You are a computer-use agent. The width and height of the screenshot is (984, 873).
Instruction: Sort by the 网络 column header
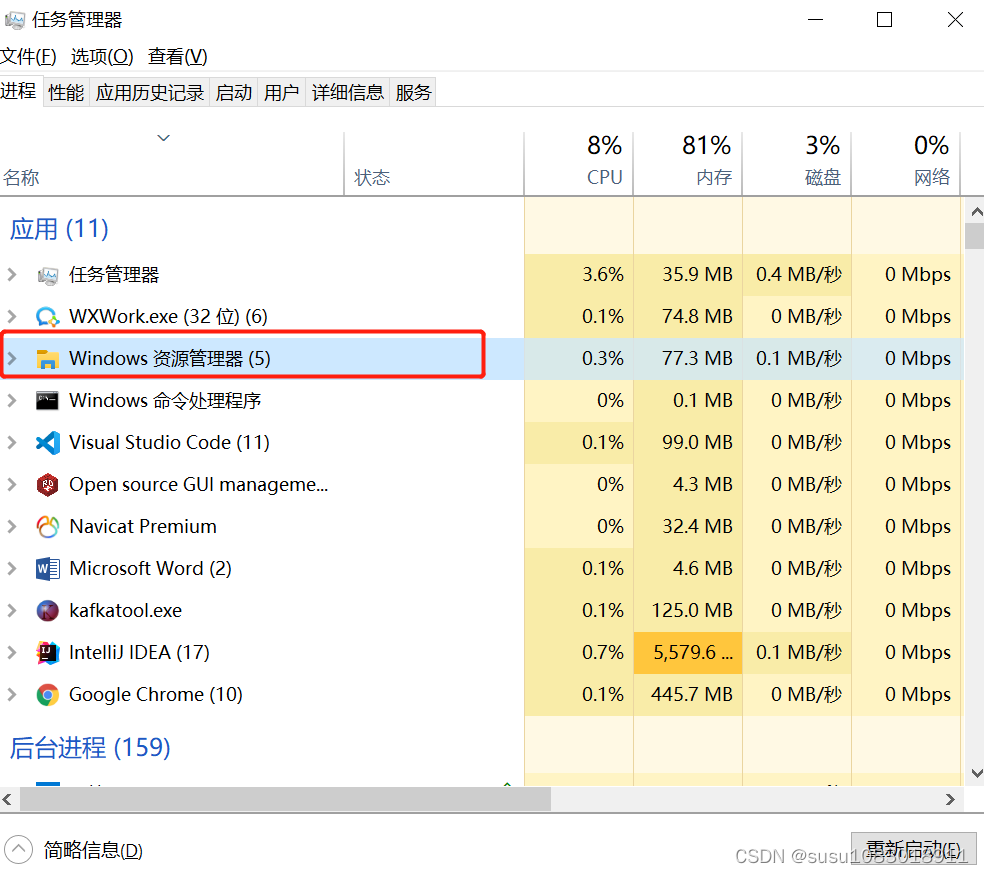coord(906,164)
